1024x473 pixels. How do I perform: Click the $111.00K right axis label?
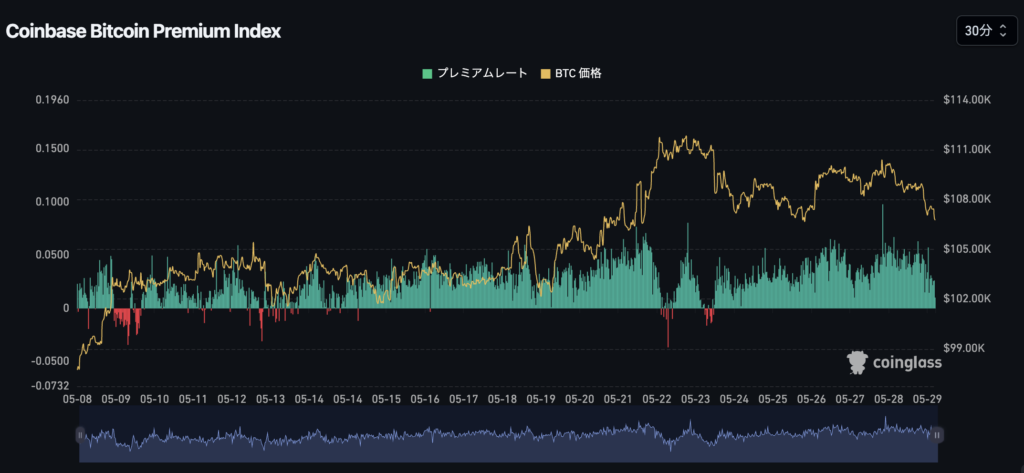[967, 150]
